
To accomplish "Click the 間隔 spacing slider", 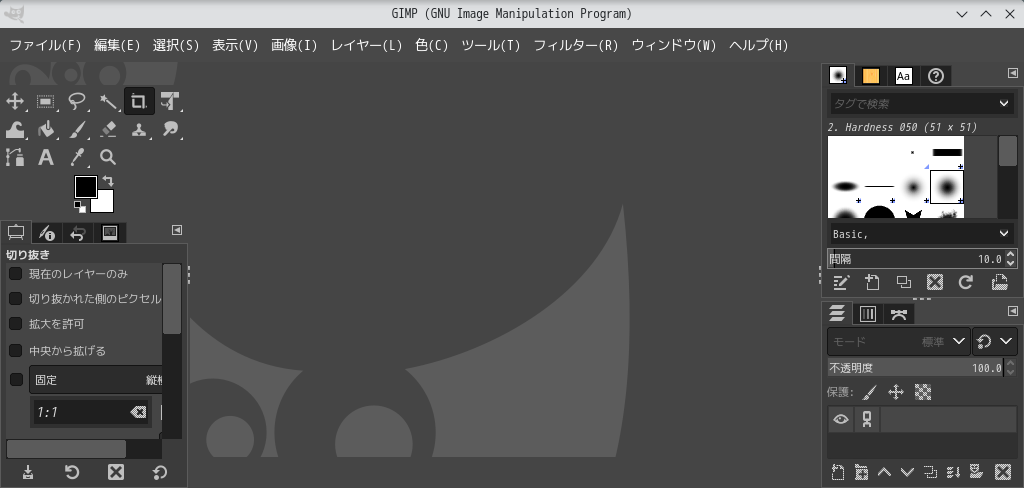I will tap(916, 259).
